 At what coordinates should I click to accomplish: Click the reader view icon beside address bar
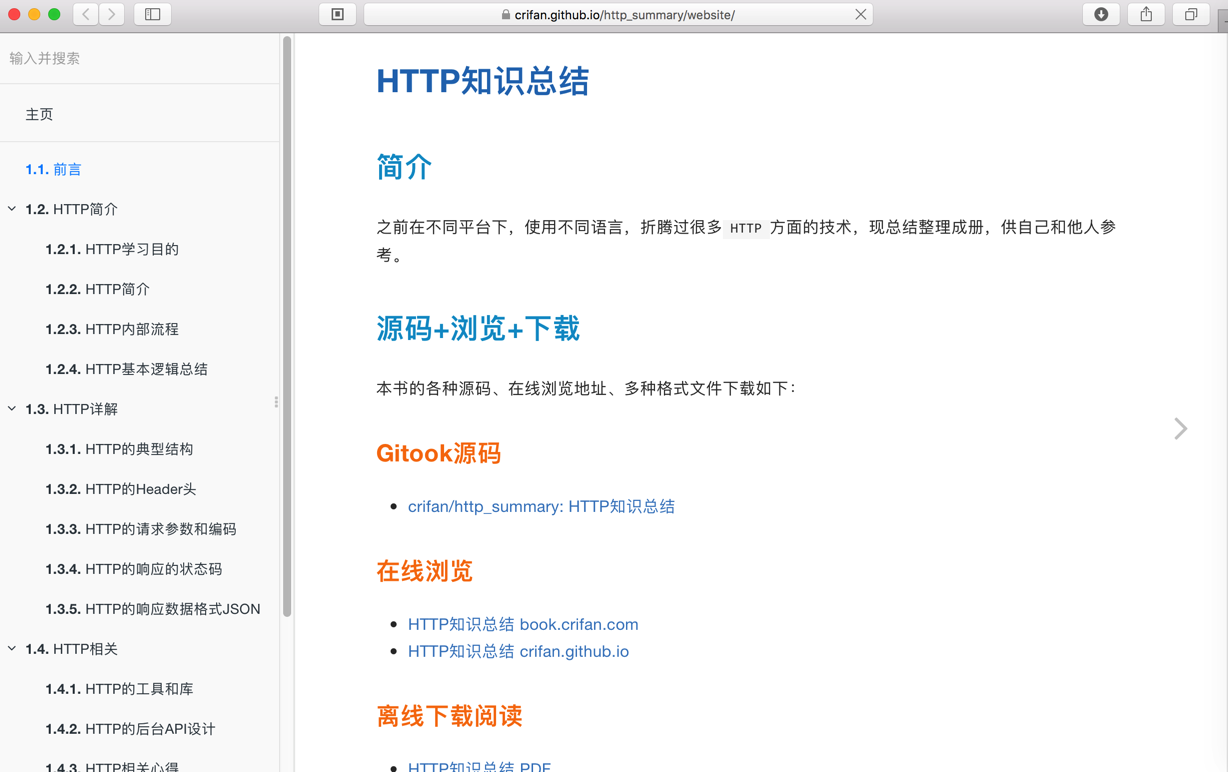pyautogui.click(x=338, y=14)
